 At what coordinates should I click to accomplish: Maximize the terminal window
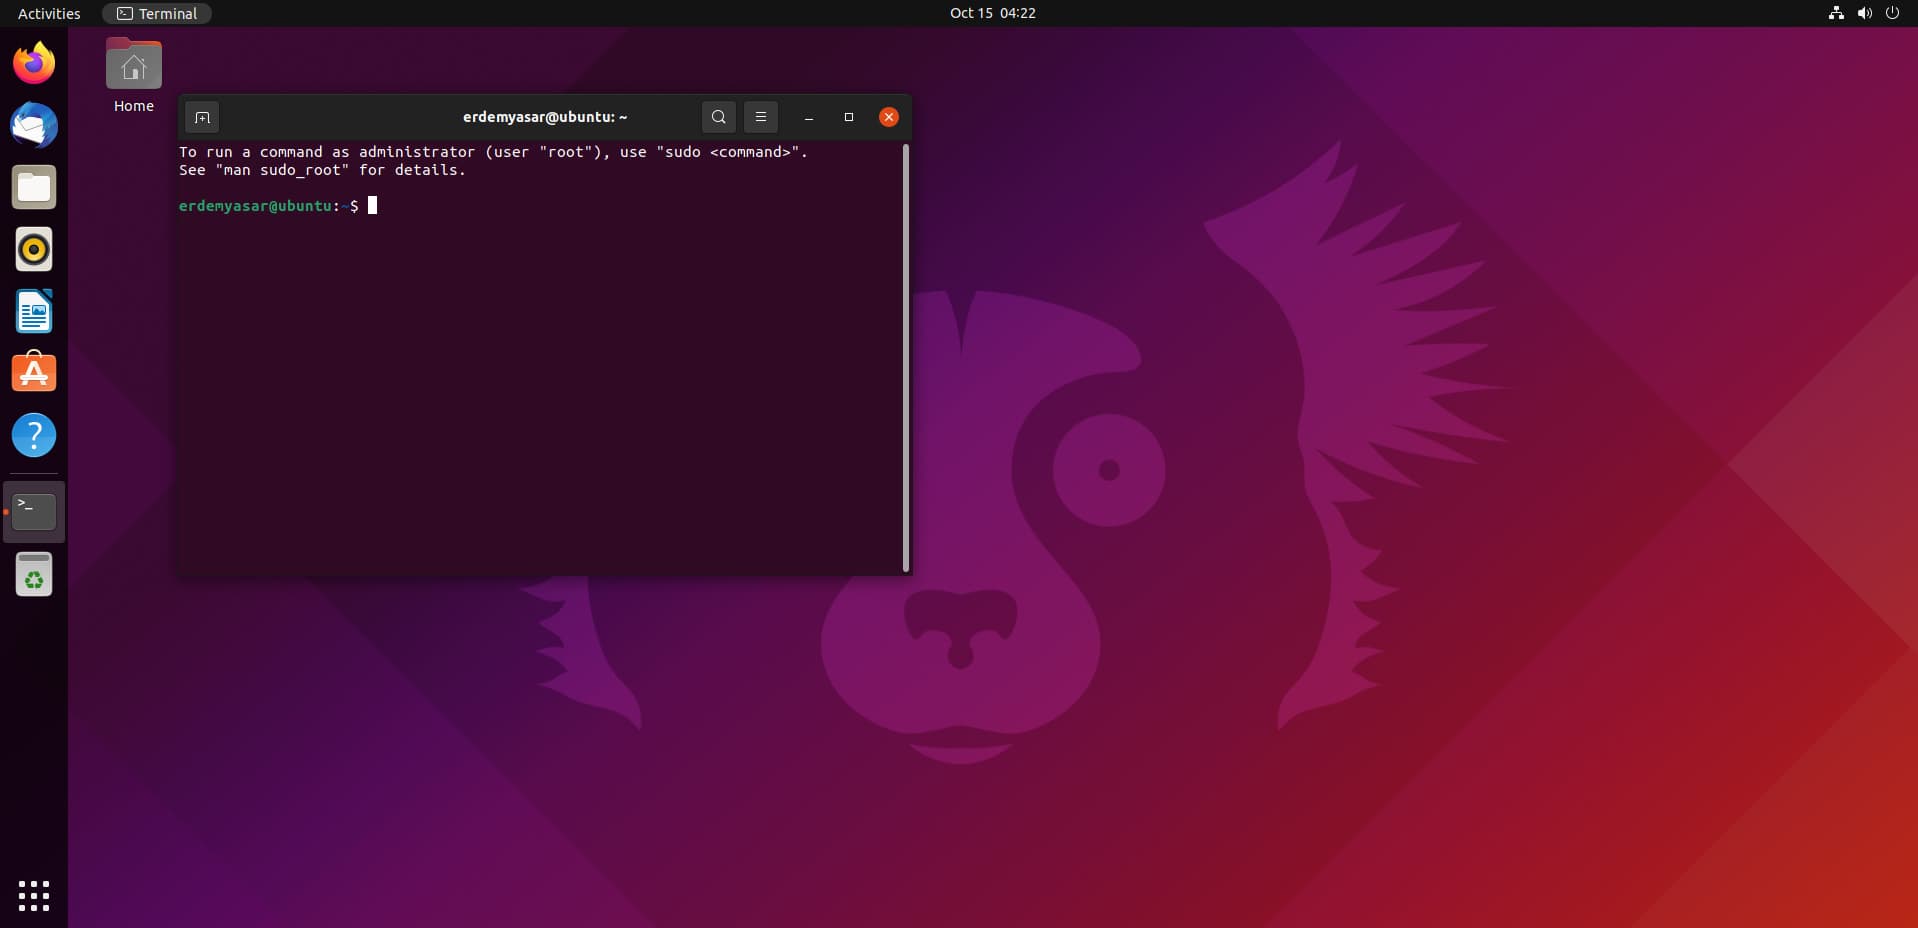[x=848, y=117]
